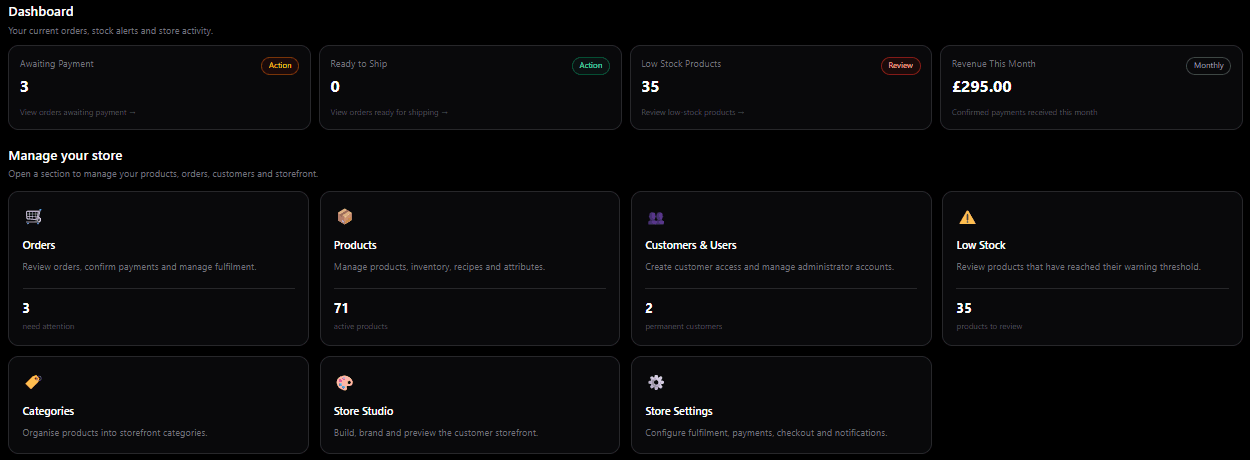Open the Orders shopping cart icon
1250x460 pixels.
(33, 216)
